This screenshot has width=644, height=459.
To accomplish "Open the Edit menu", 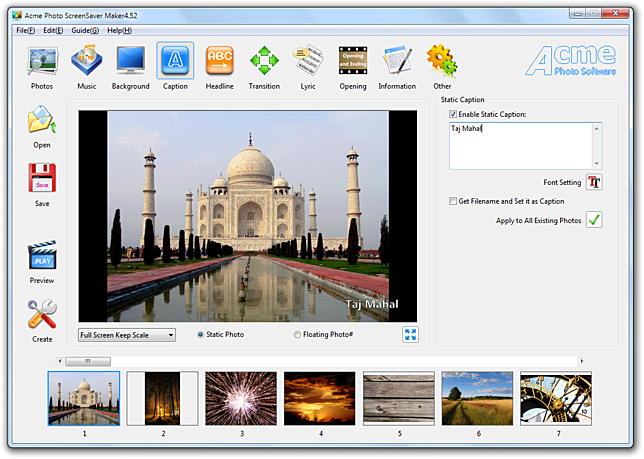I will point(53,30).
